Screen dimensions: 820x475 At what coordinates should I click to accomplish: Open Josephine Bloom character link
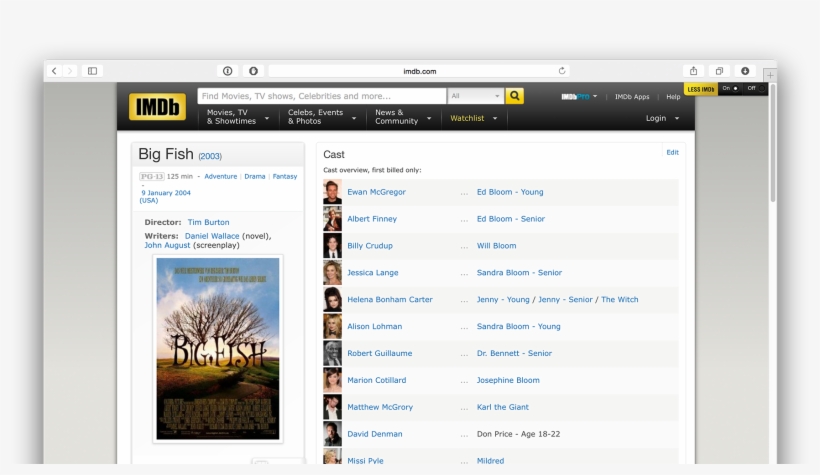click(x=508, y=380)
